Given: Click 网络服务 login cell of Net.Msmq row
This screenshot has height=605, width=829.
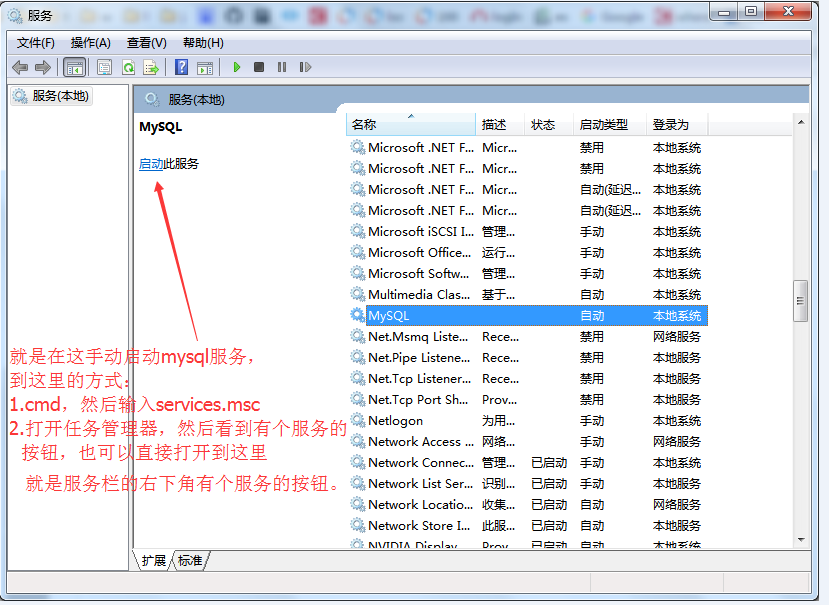Looking at the screenshot, I should (676, 337).
